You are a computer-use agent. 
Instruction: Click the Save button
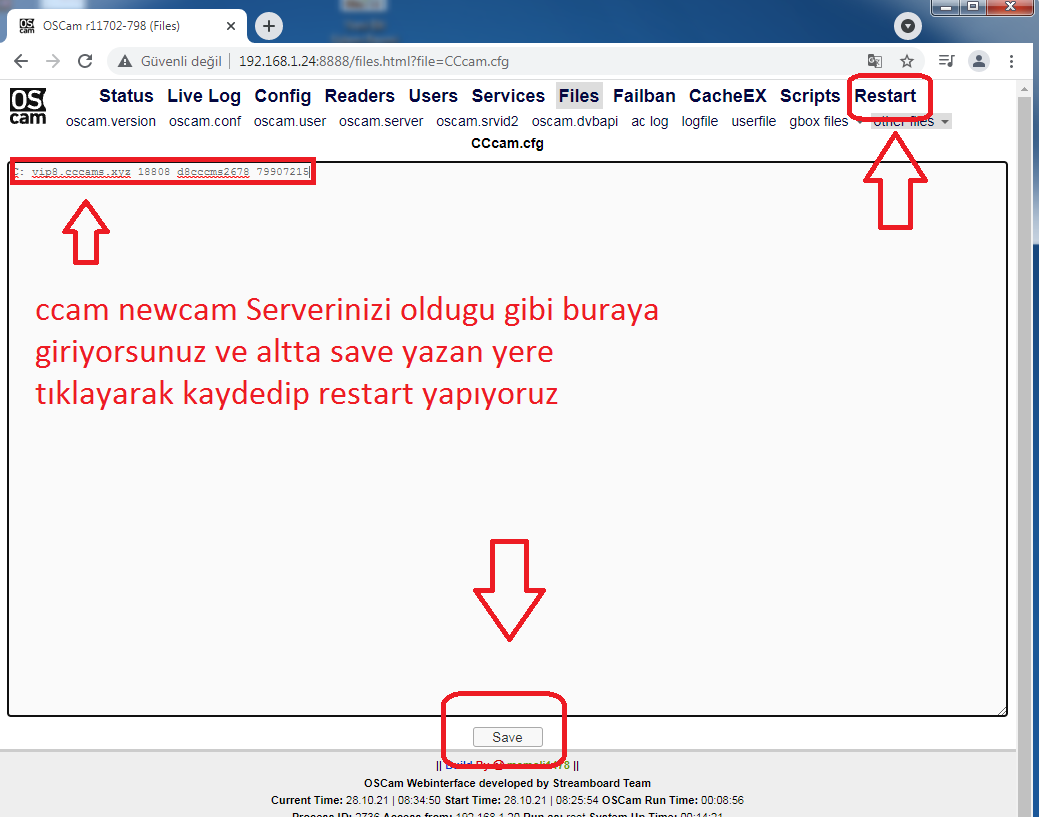coord(508,737)
